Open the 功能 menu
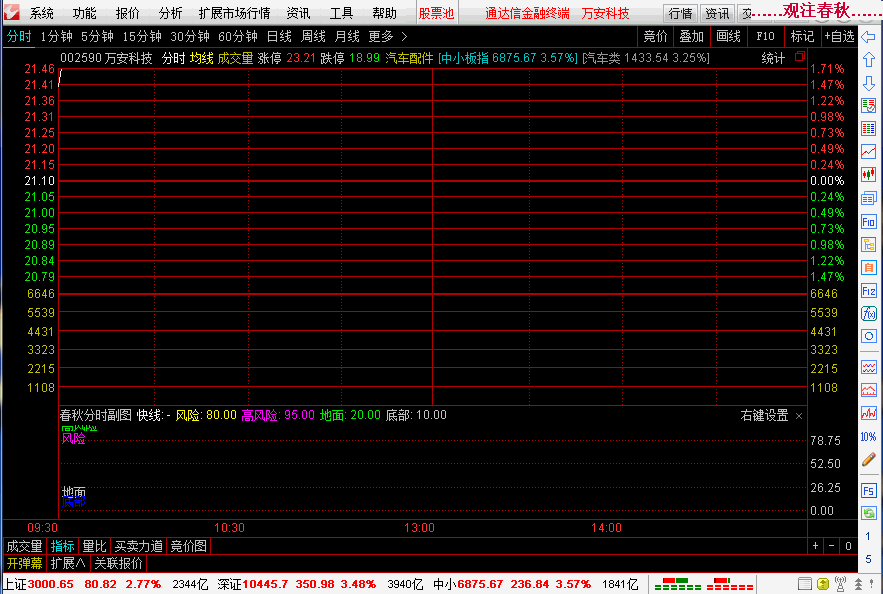Image resolution: width=883 pixels, height=594 pixels. 84,13
